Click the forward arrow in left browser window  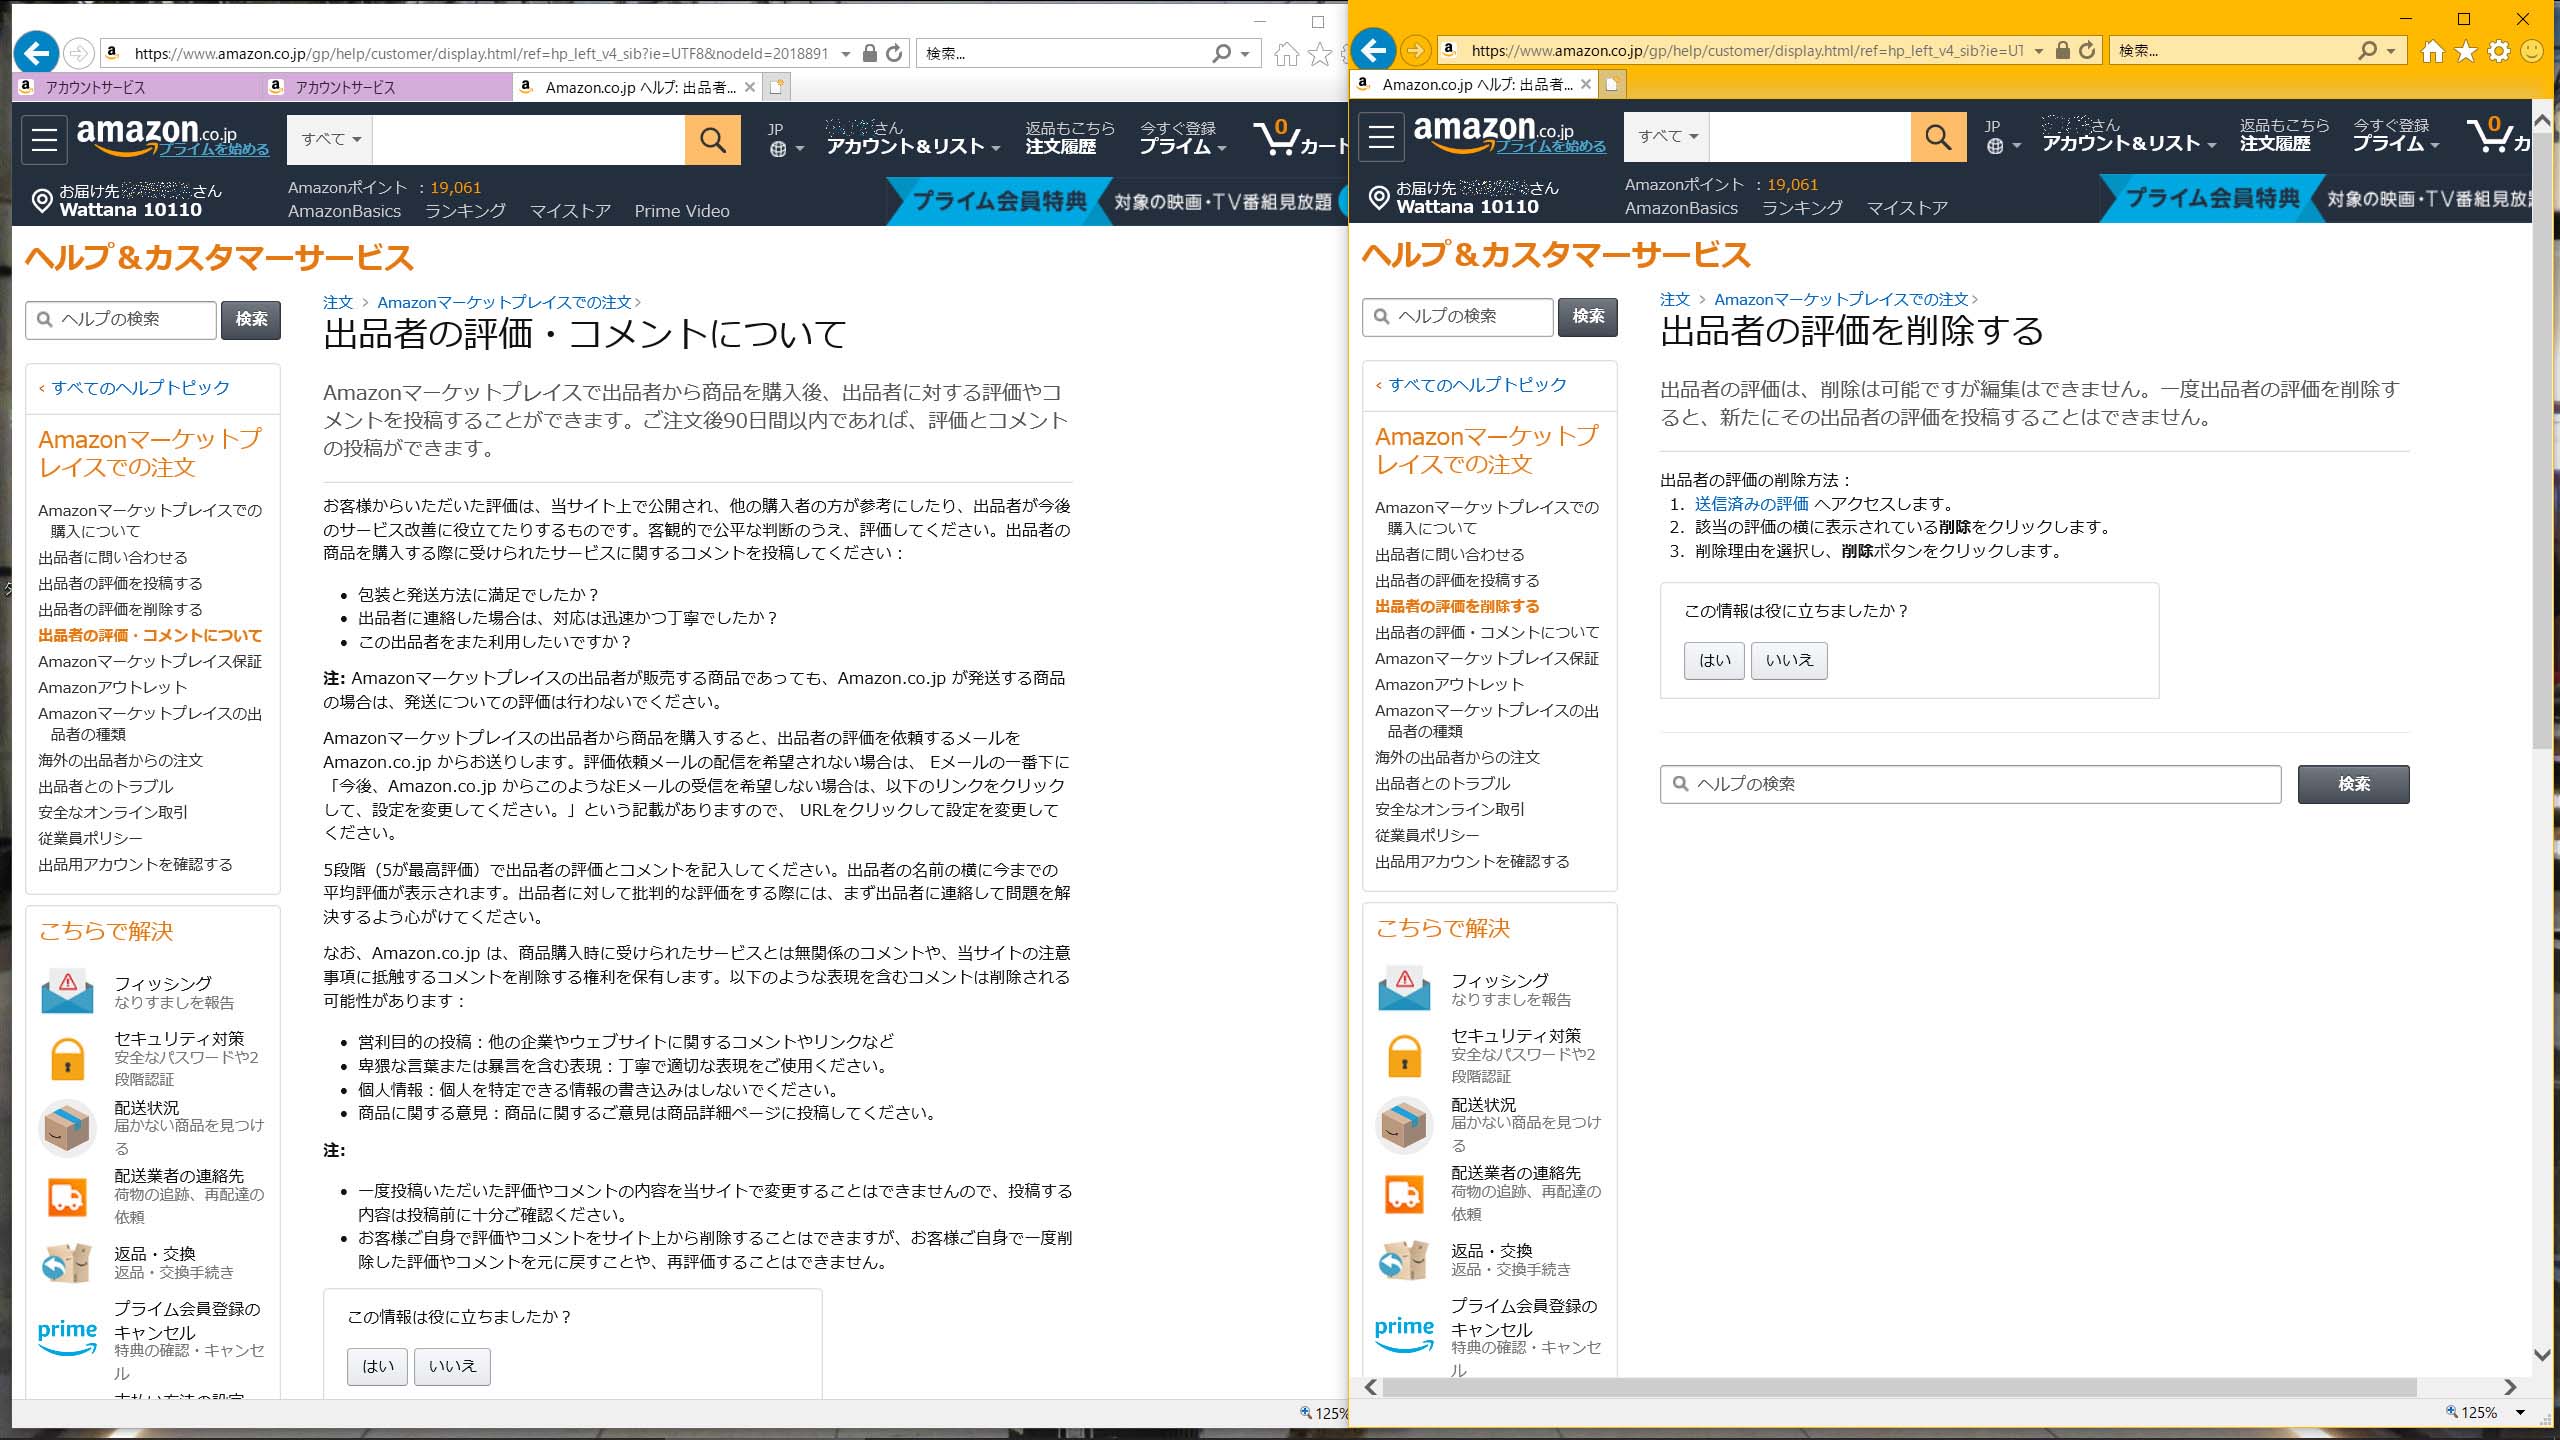(78, 53)
